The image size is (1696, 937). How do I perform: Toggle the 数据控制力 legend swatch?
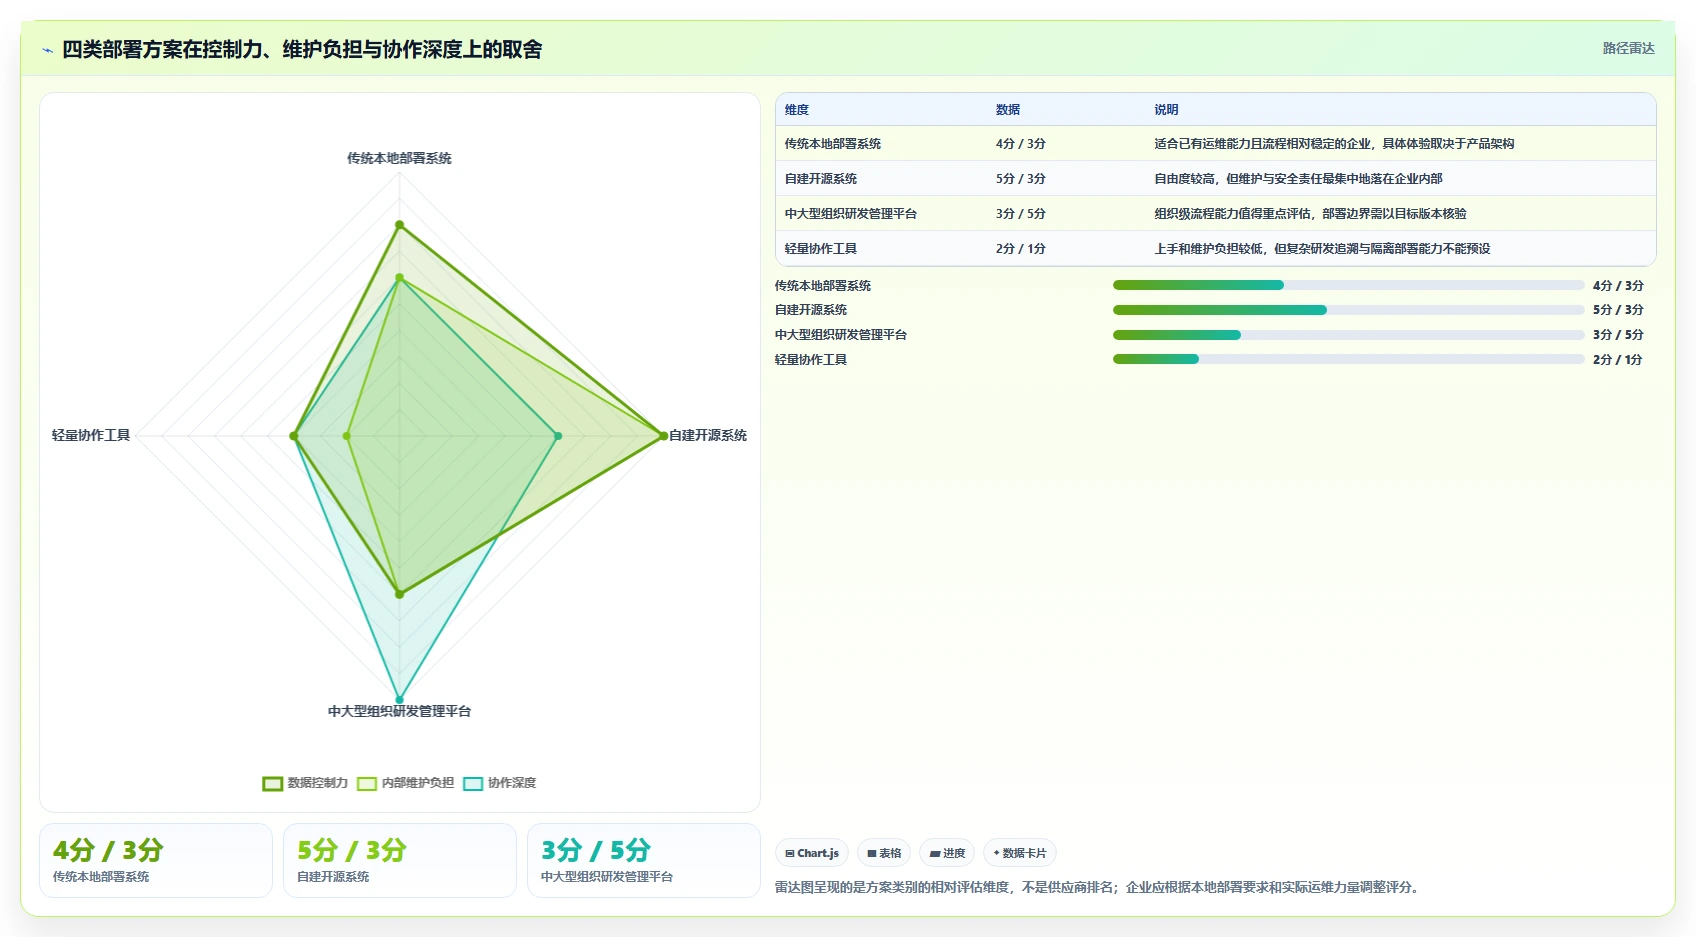[x=273, y=783]
